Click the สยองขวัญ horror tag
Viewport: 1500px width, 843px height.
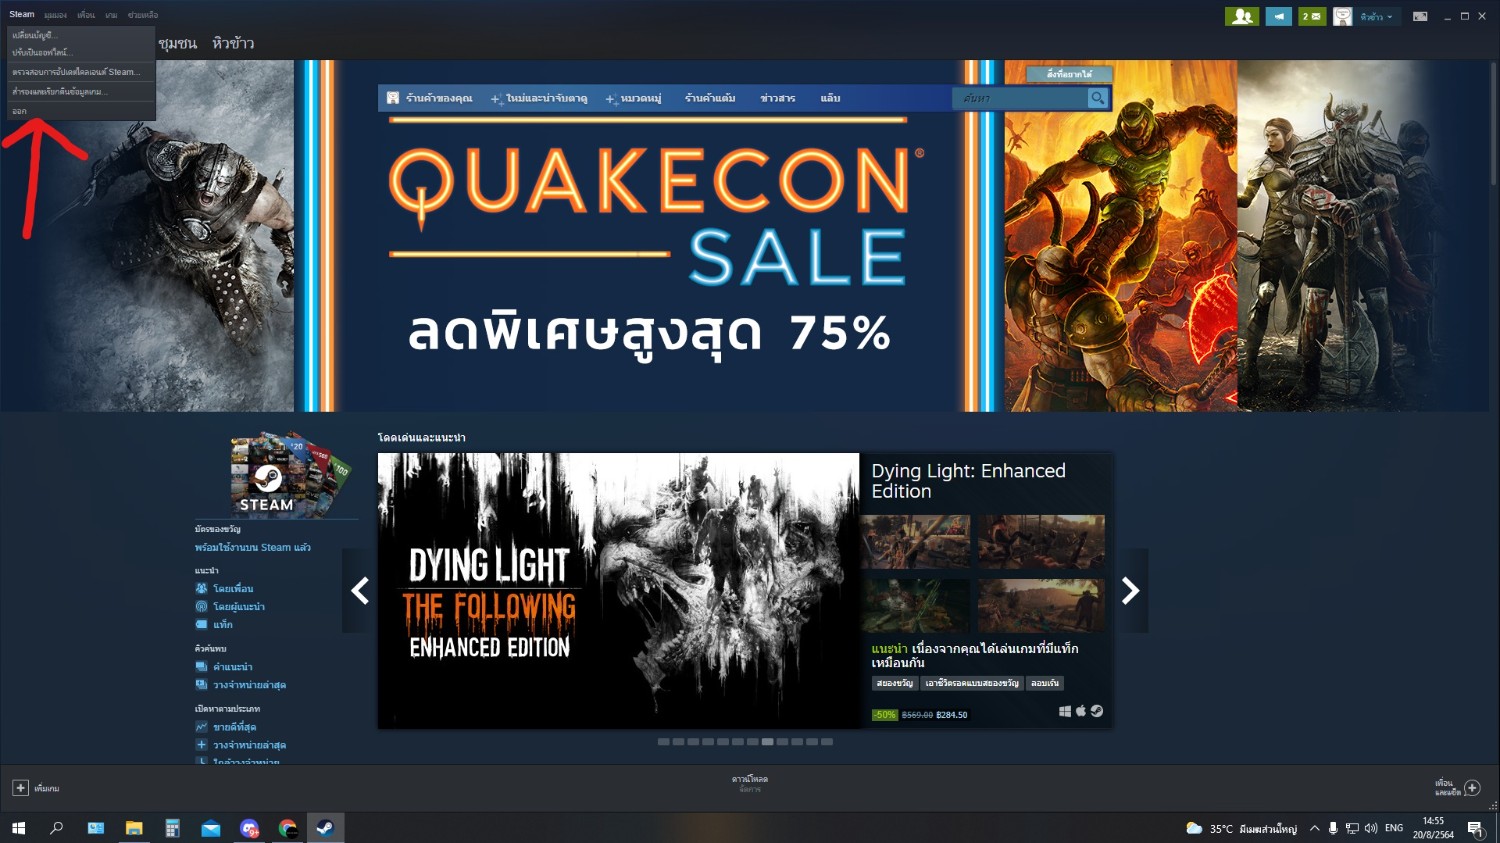pos(895,683)
